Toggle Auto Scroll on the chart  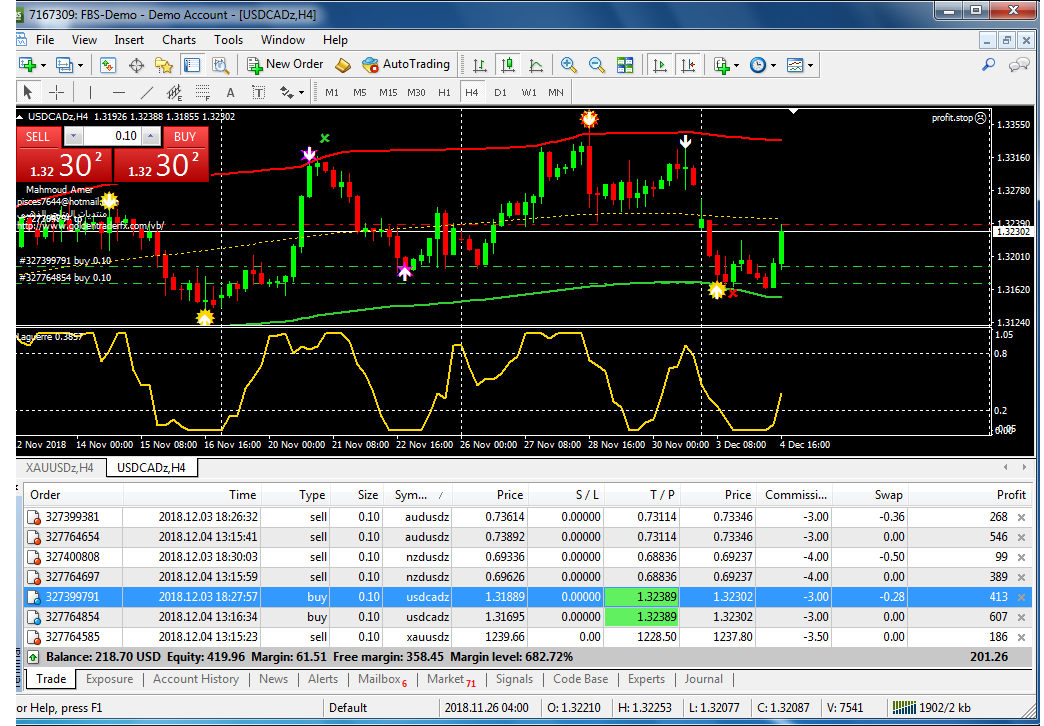coord(661,65)
